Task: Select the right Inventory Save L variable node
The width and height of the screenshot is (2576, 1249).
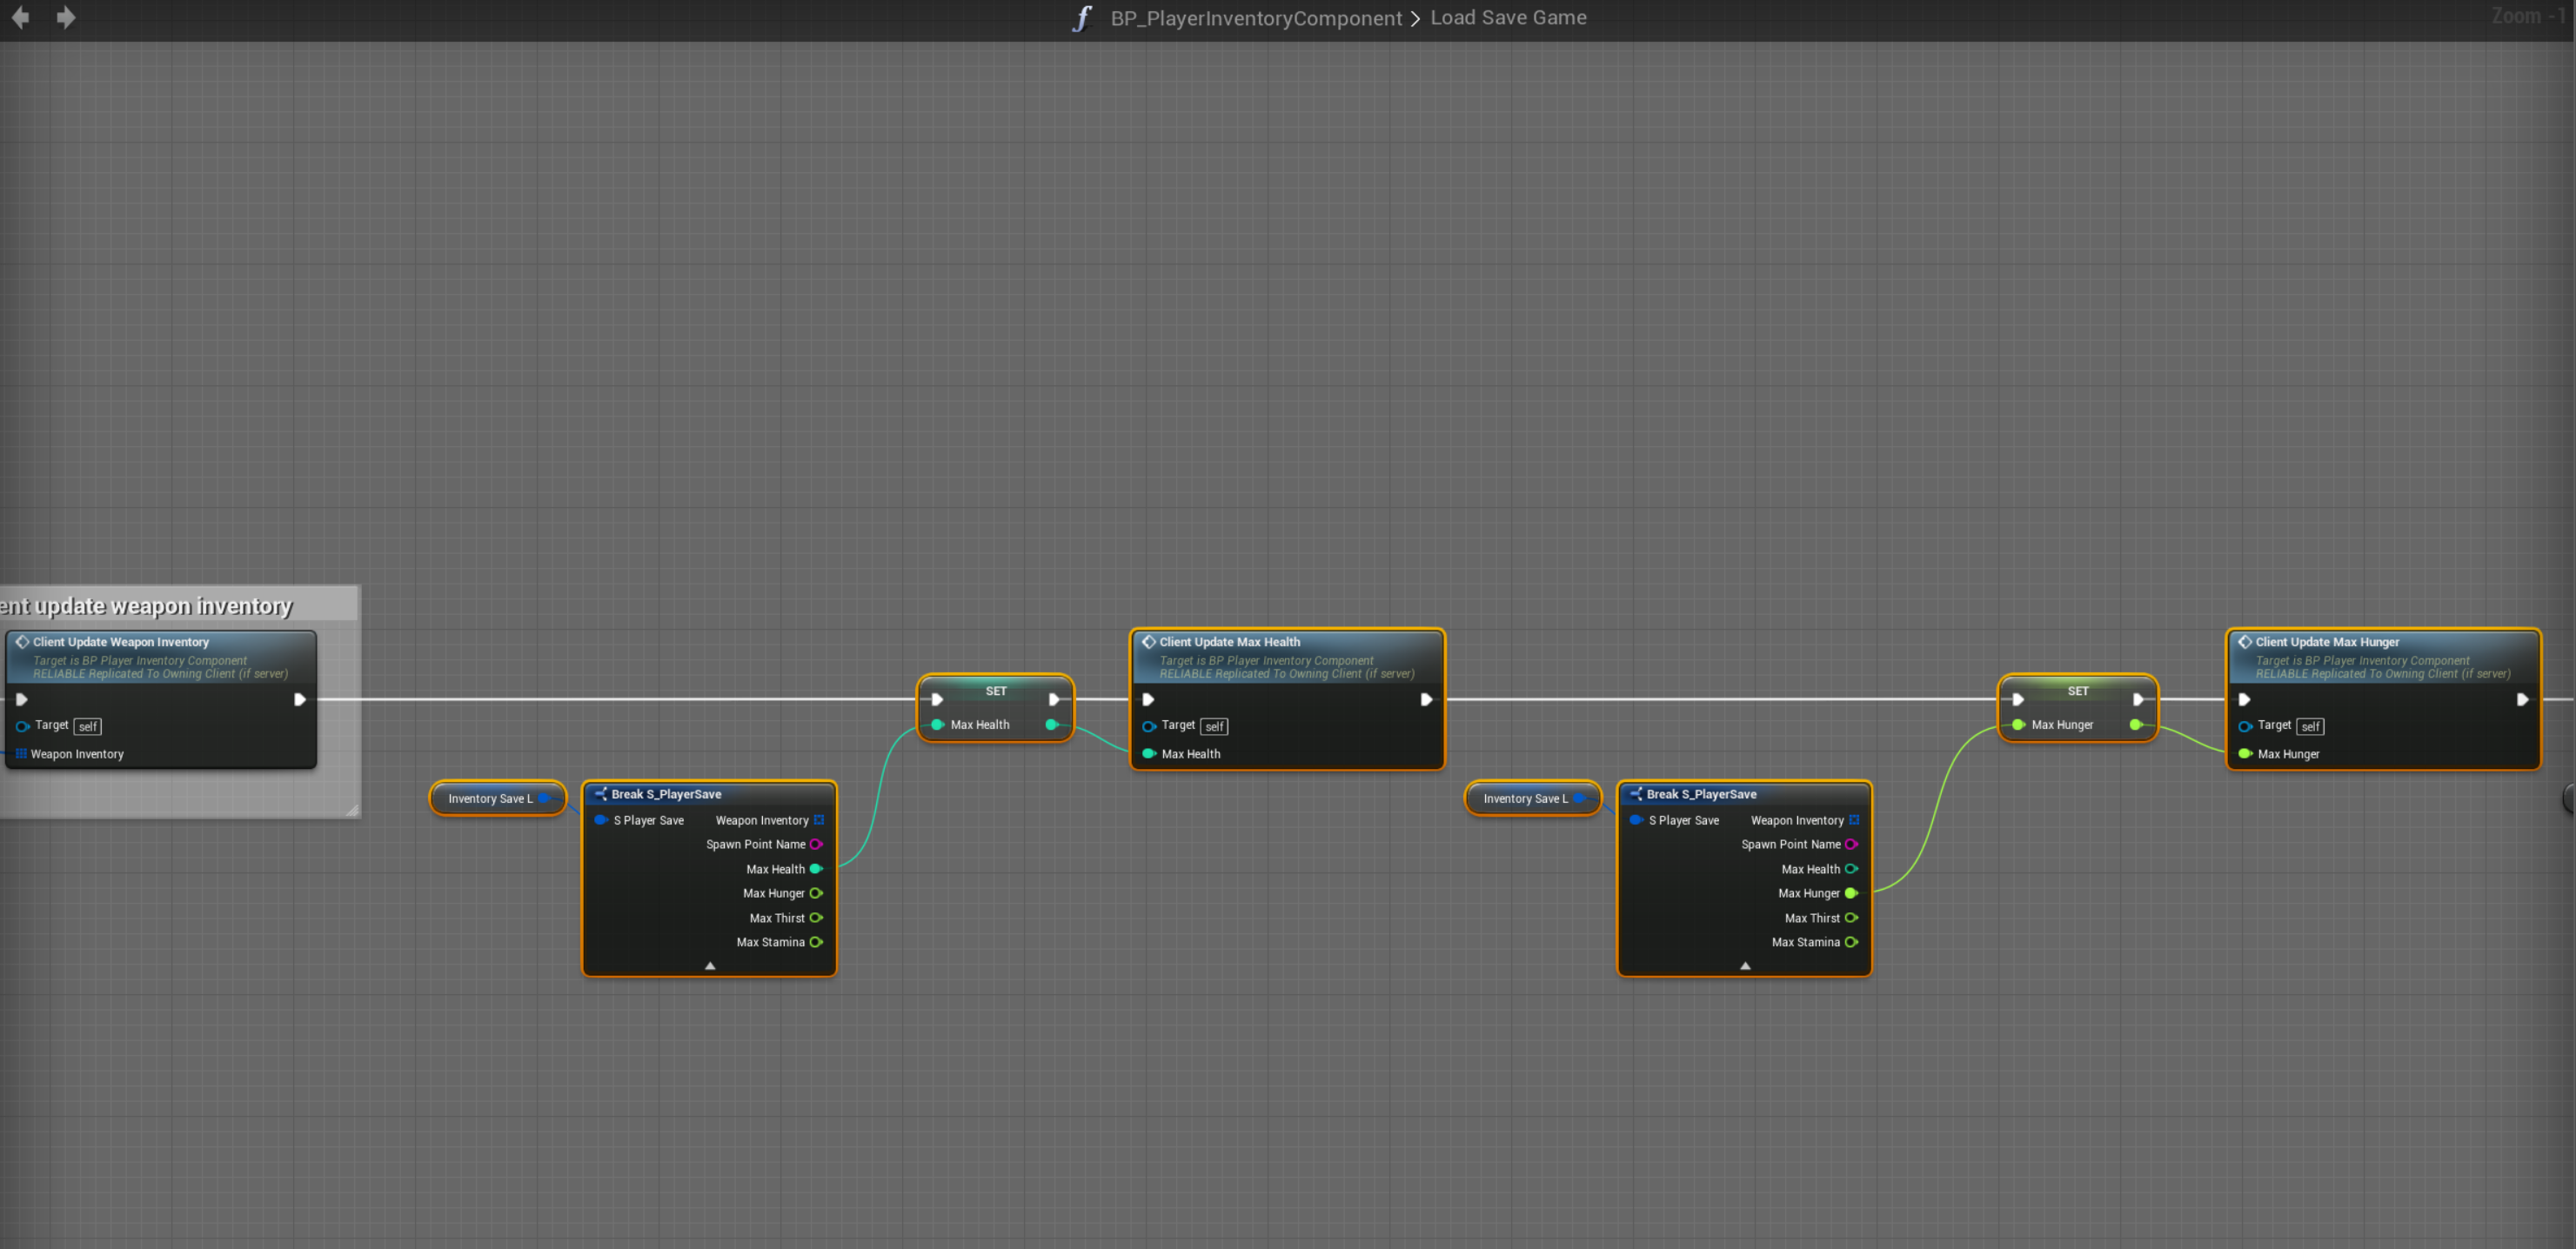Action: 1525,798
